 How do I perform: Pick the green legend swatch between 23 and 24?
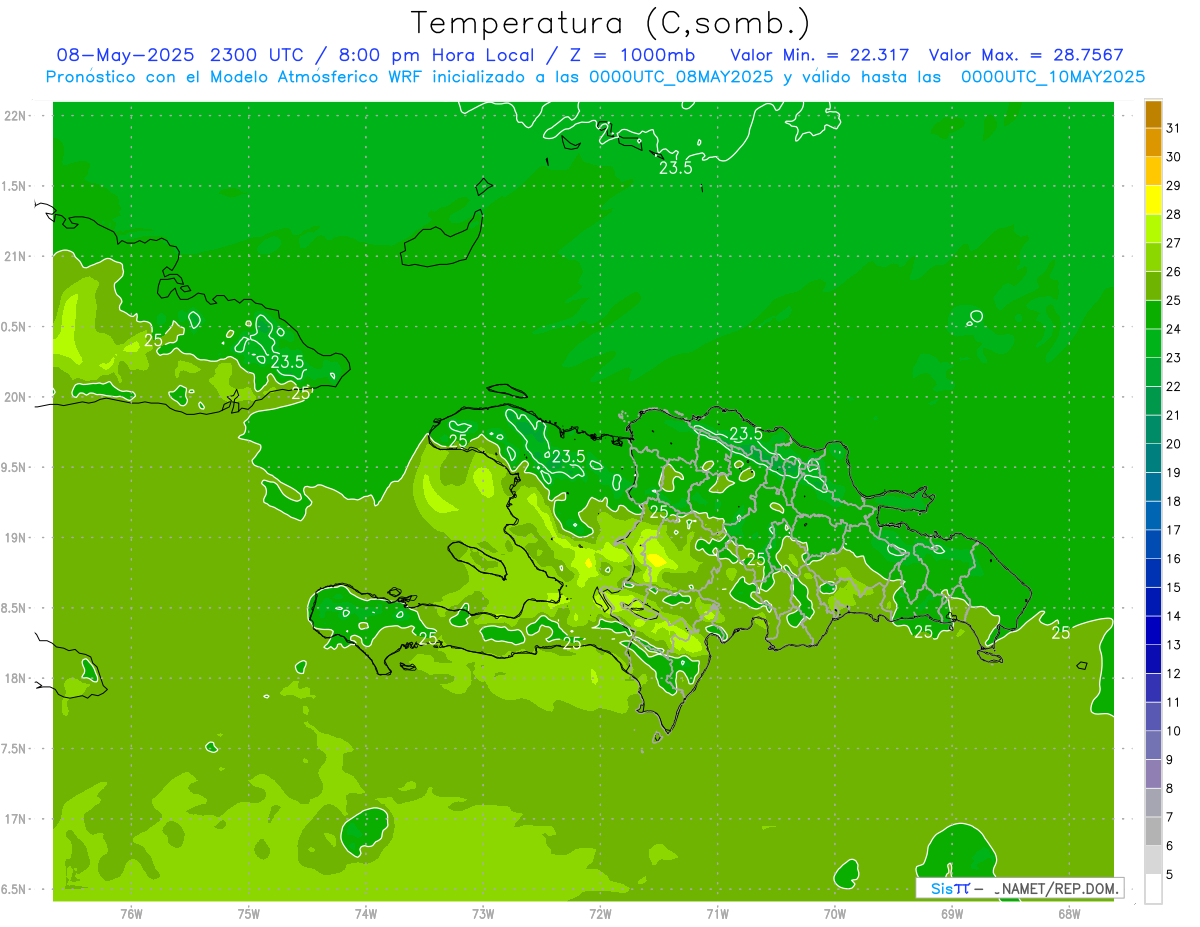[1153, 343]
